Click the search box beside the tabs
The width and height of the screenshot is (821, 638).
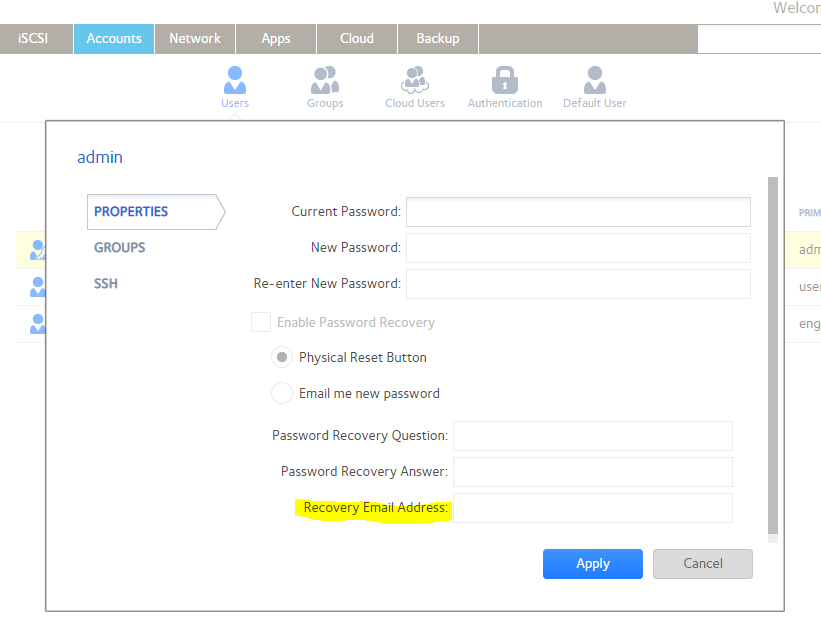[x=759, y=39]
